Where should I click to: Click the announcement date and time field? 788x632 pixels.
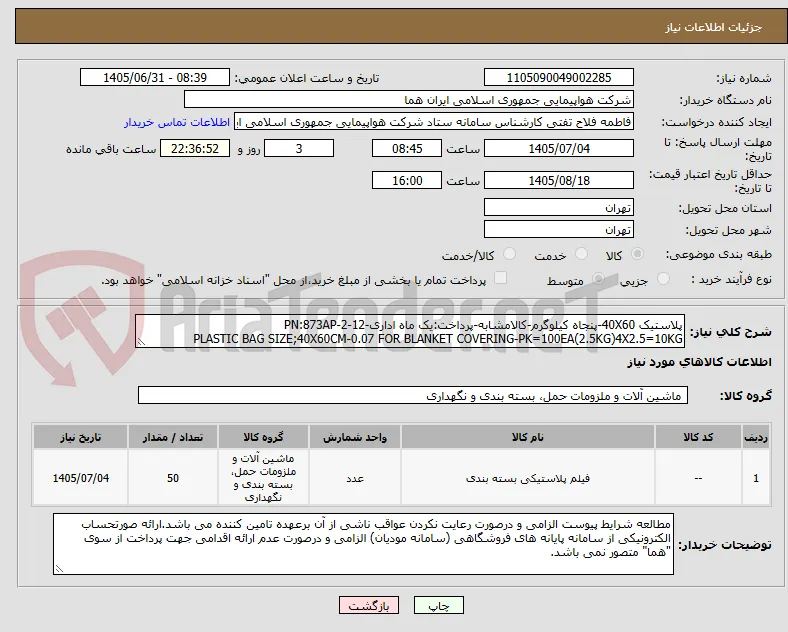tap(155, 78)
